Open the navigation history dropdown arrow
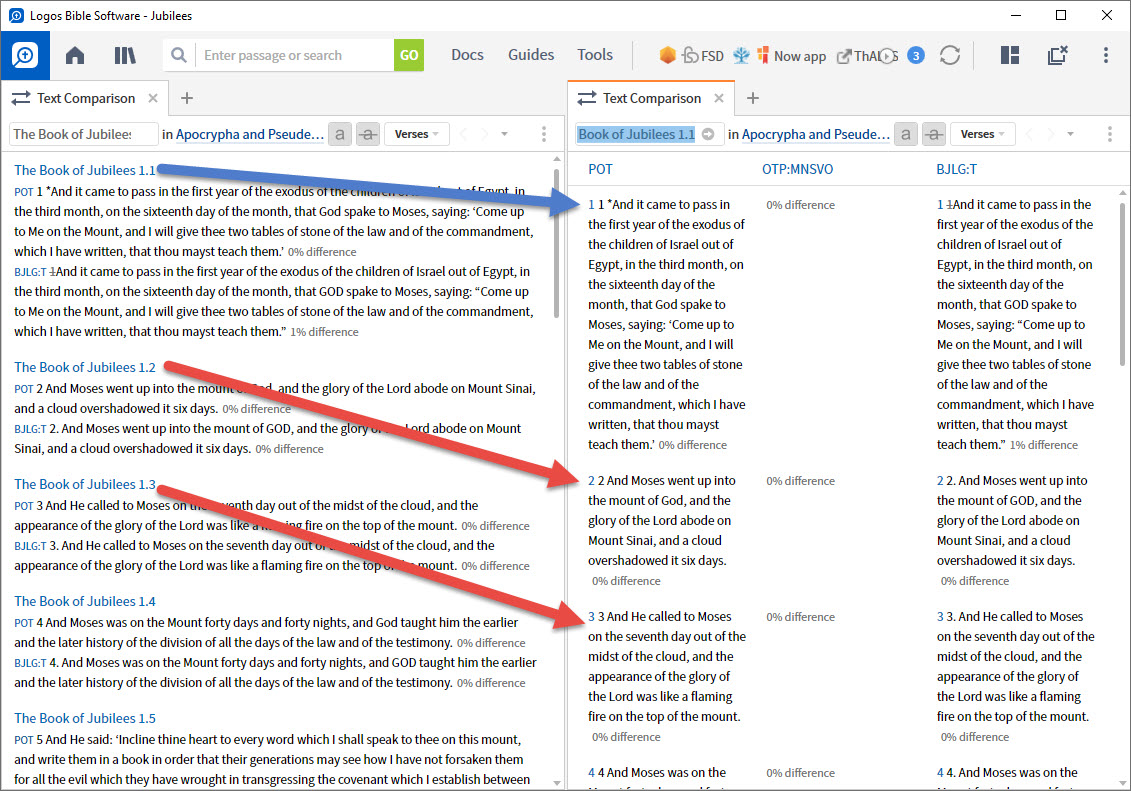This screenshot has width=1131, height=791. (x=503, y=133)
